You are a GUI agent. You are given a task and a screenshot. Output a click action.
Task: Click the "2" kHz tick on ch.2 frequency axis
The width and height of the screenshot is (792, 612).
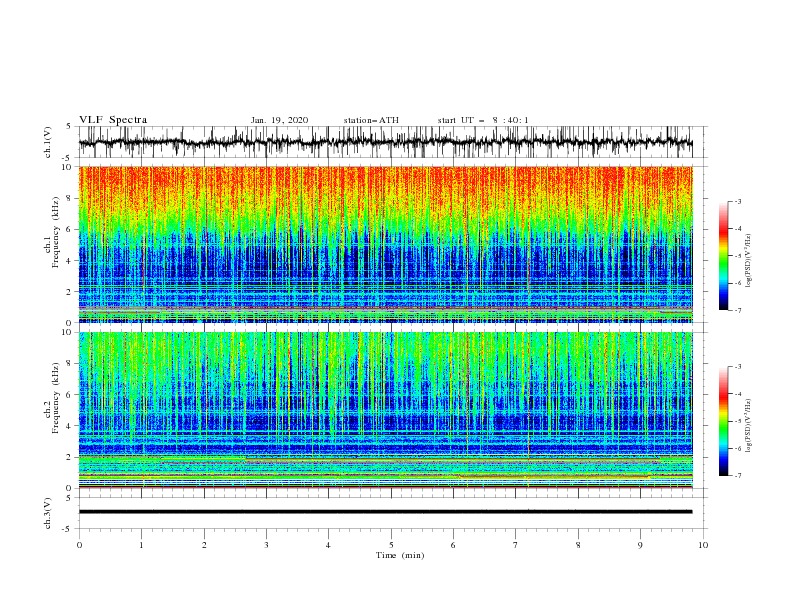[x=69, y=457]
